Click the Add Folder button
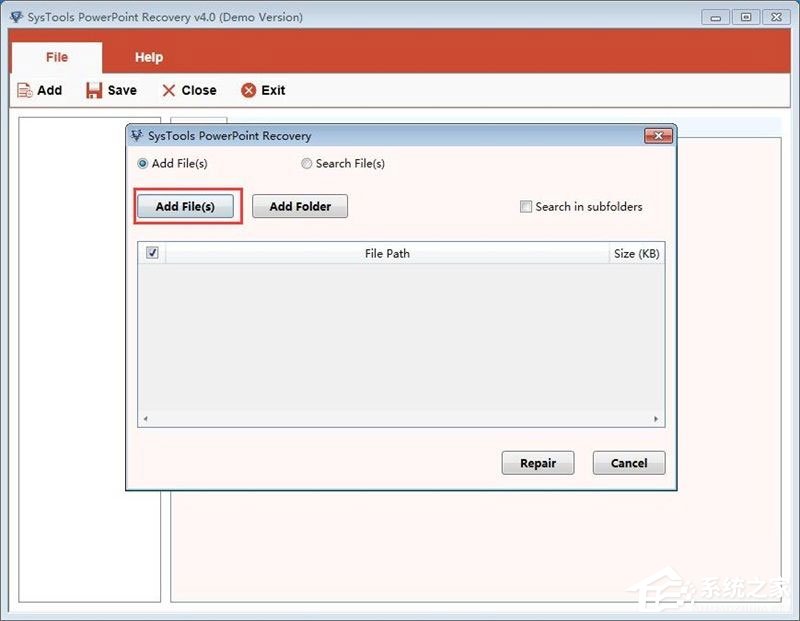The image size is (800, 621). pos(300,206)
